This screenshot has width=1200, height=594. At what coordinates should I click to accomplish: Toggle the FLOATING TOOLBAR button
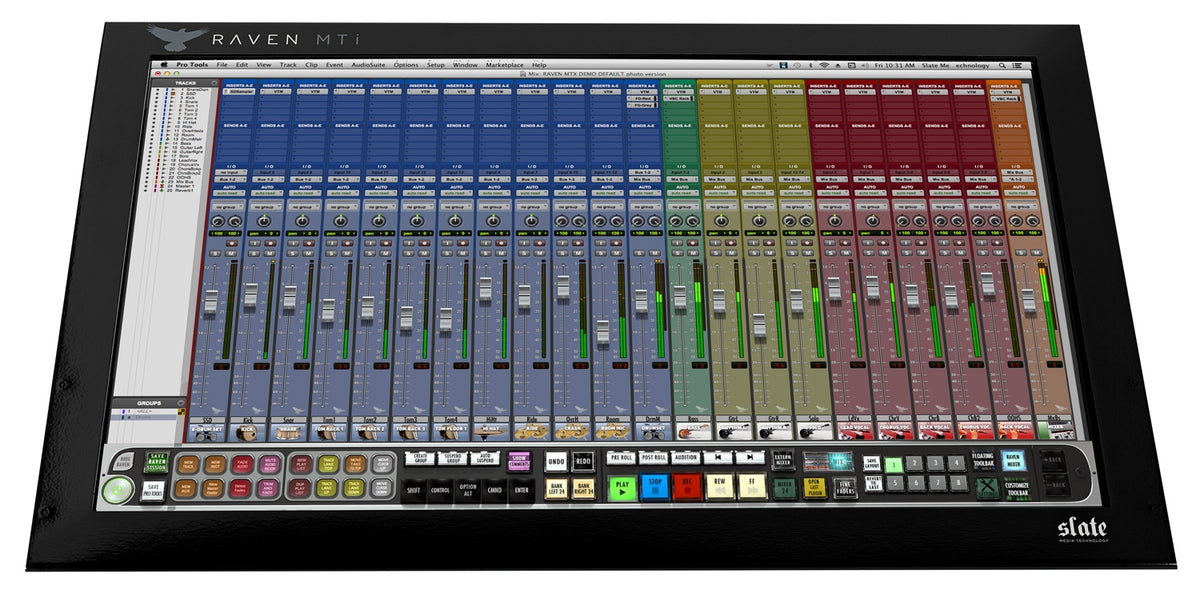983,460
